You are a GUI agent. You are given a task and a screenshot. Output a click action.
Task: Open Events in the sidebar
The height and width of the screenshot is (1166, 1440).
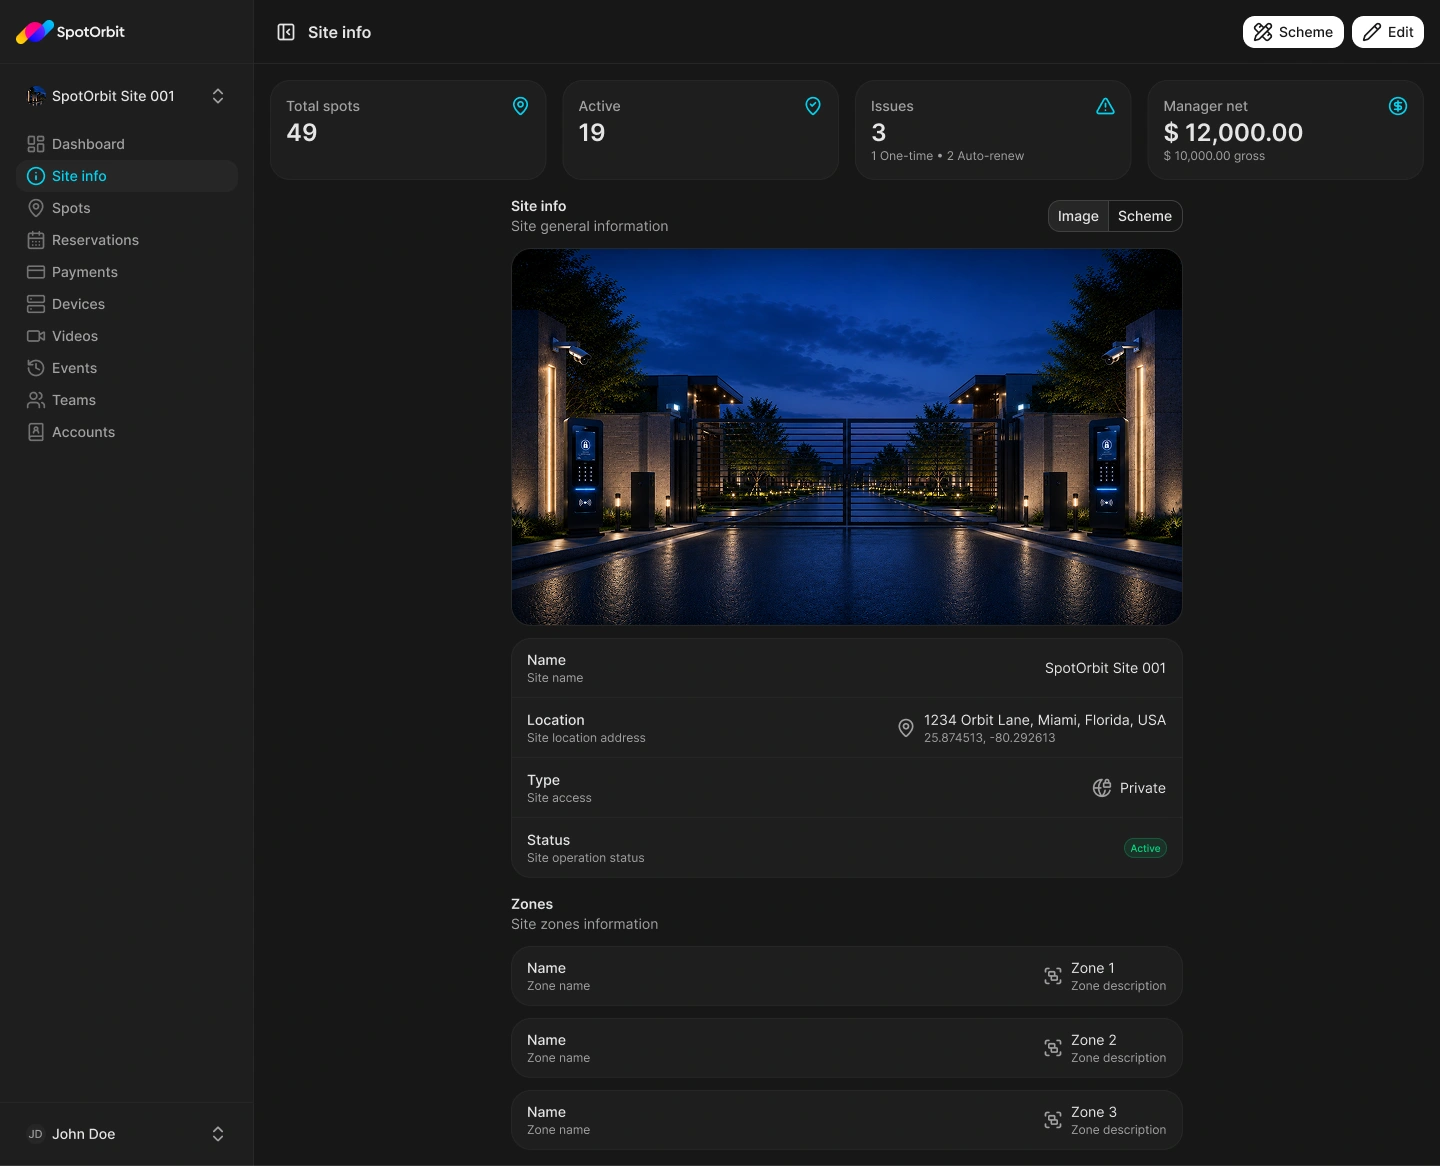(x=127, y=368)
